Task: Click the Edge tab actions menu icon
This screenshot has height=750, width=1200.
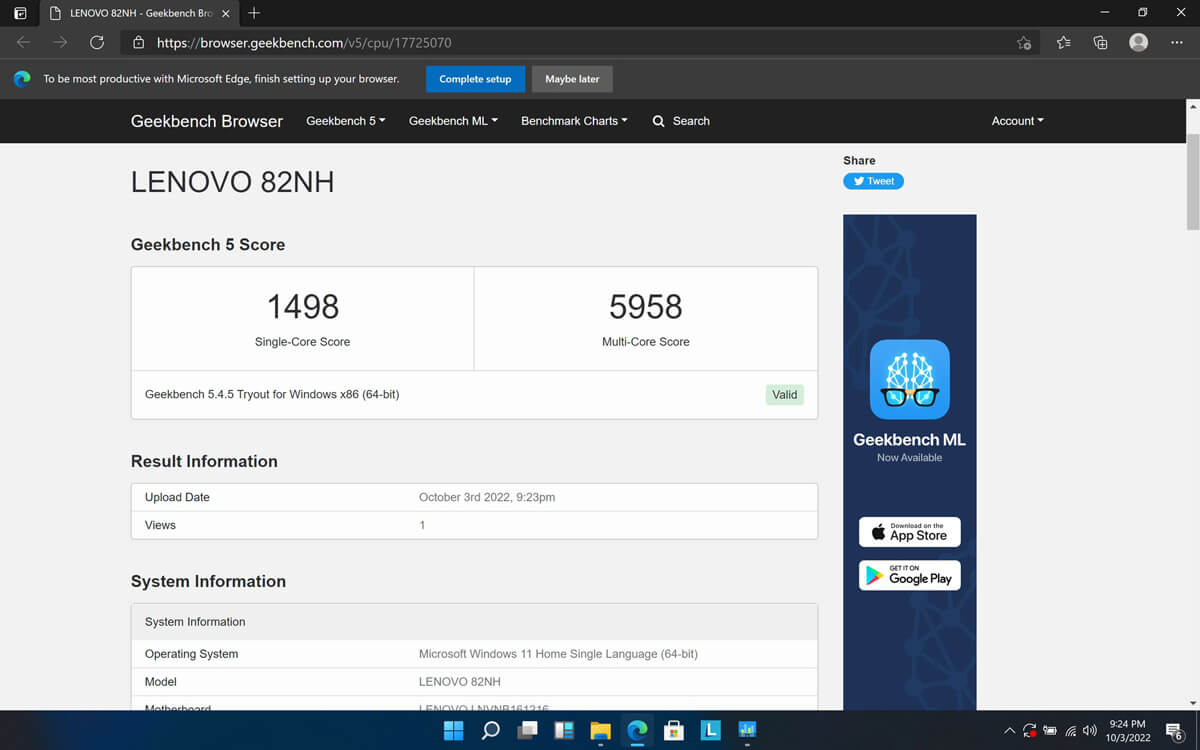Action: pyautogui.click(x=20, y=13)
